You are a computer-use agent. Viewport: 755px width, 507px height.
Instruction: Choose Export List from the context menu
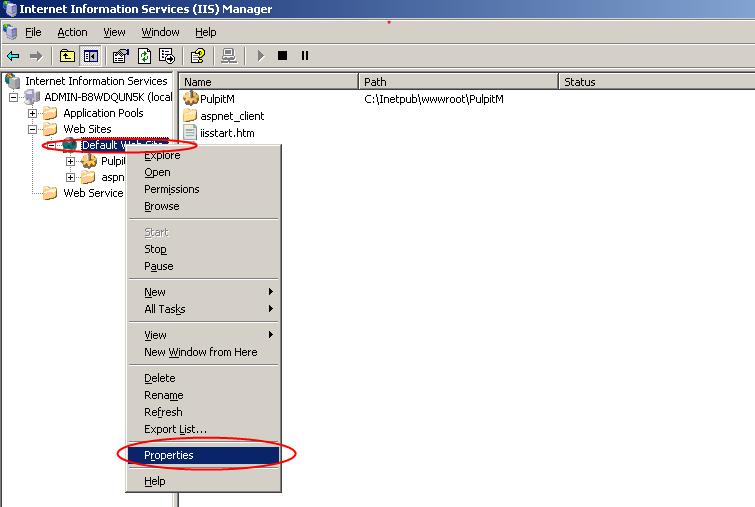tap(204, 429)
